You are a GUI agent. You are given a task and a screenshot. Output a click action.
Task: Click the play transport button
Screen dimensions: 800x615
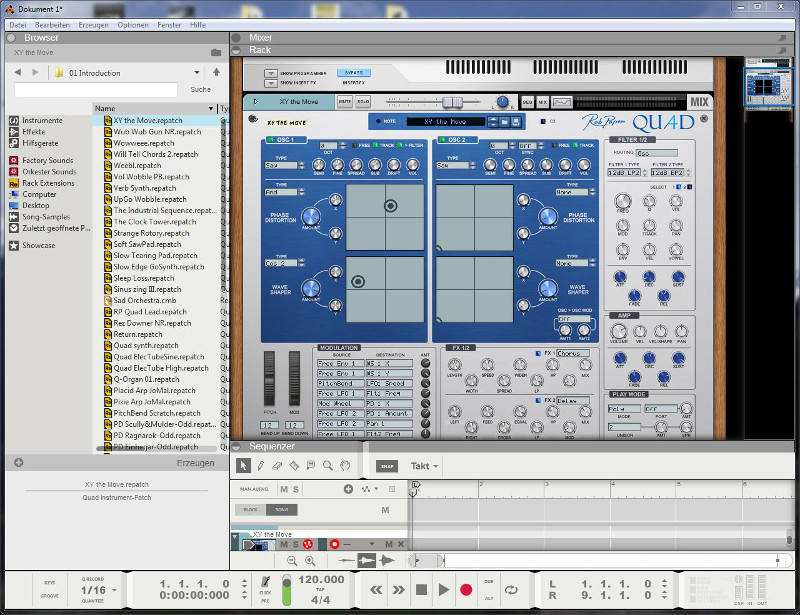[444, 590]
